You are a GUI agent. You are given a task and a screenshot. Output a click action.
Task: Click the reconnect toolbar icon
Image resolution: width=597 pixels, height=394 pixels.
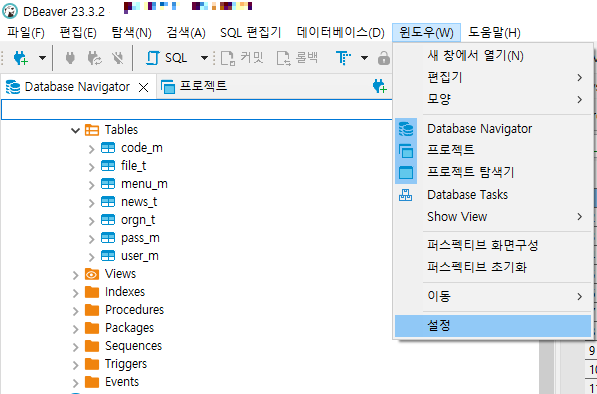94,58
